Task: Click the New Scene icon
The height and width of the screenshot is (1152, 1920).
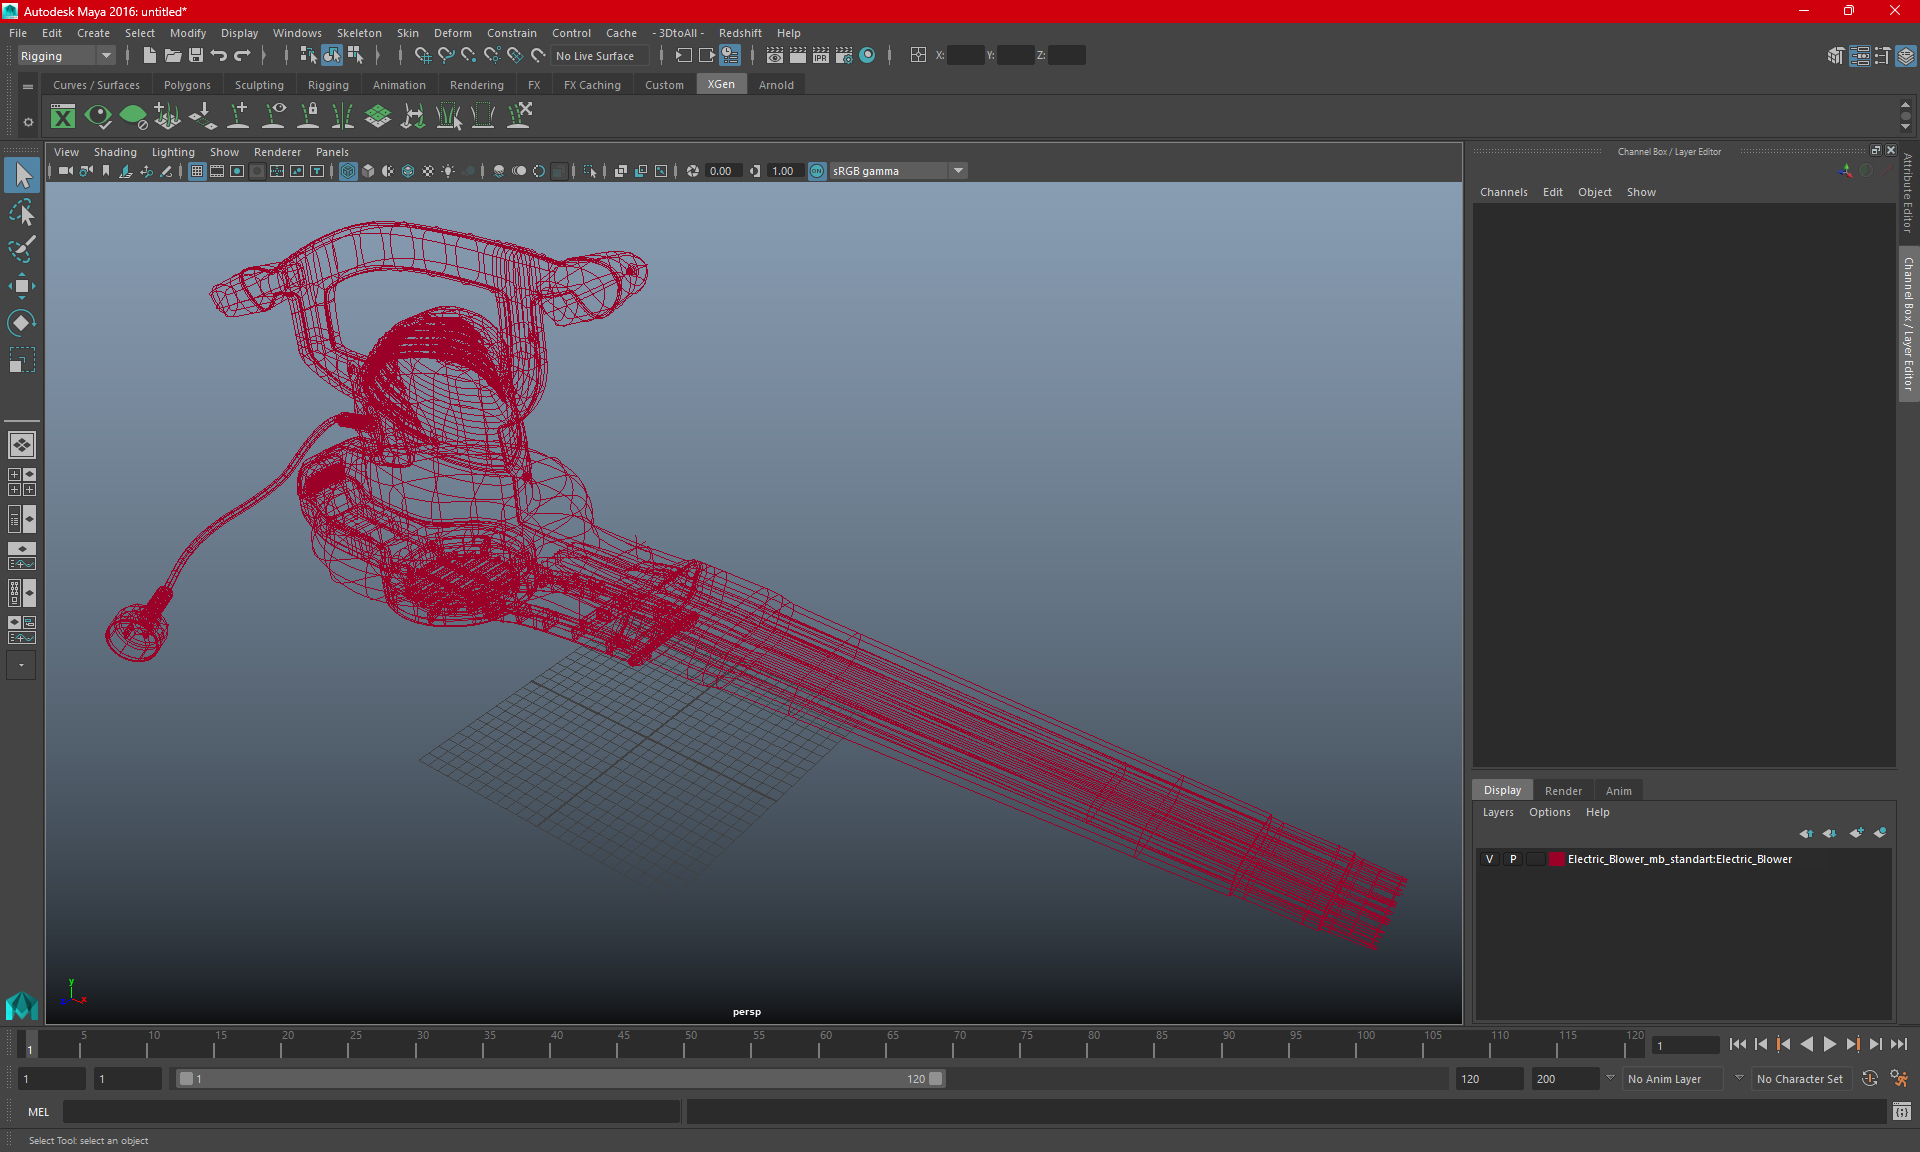Action: click(149, 56)
